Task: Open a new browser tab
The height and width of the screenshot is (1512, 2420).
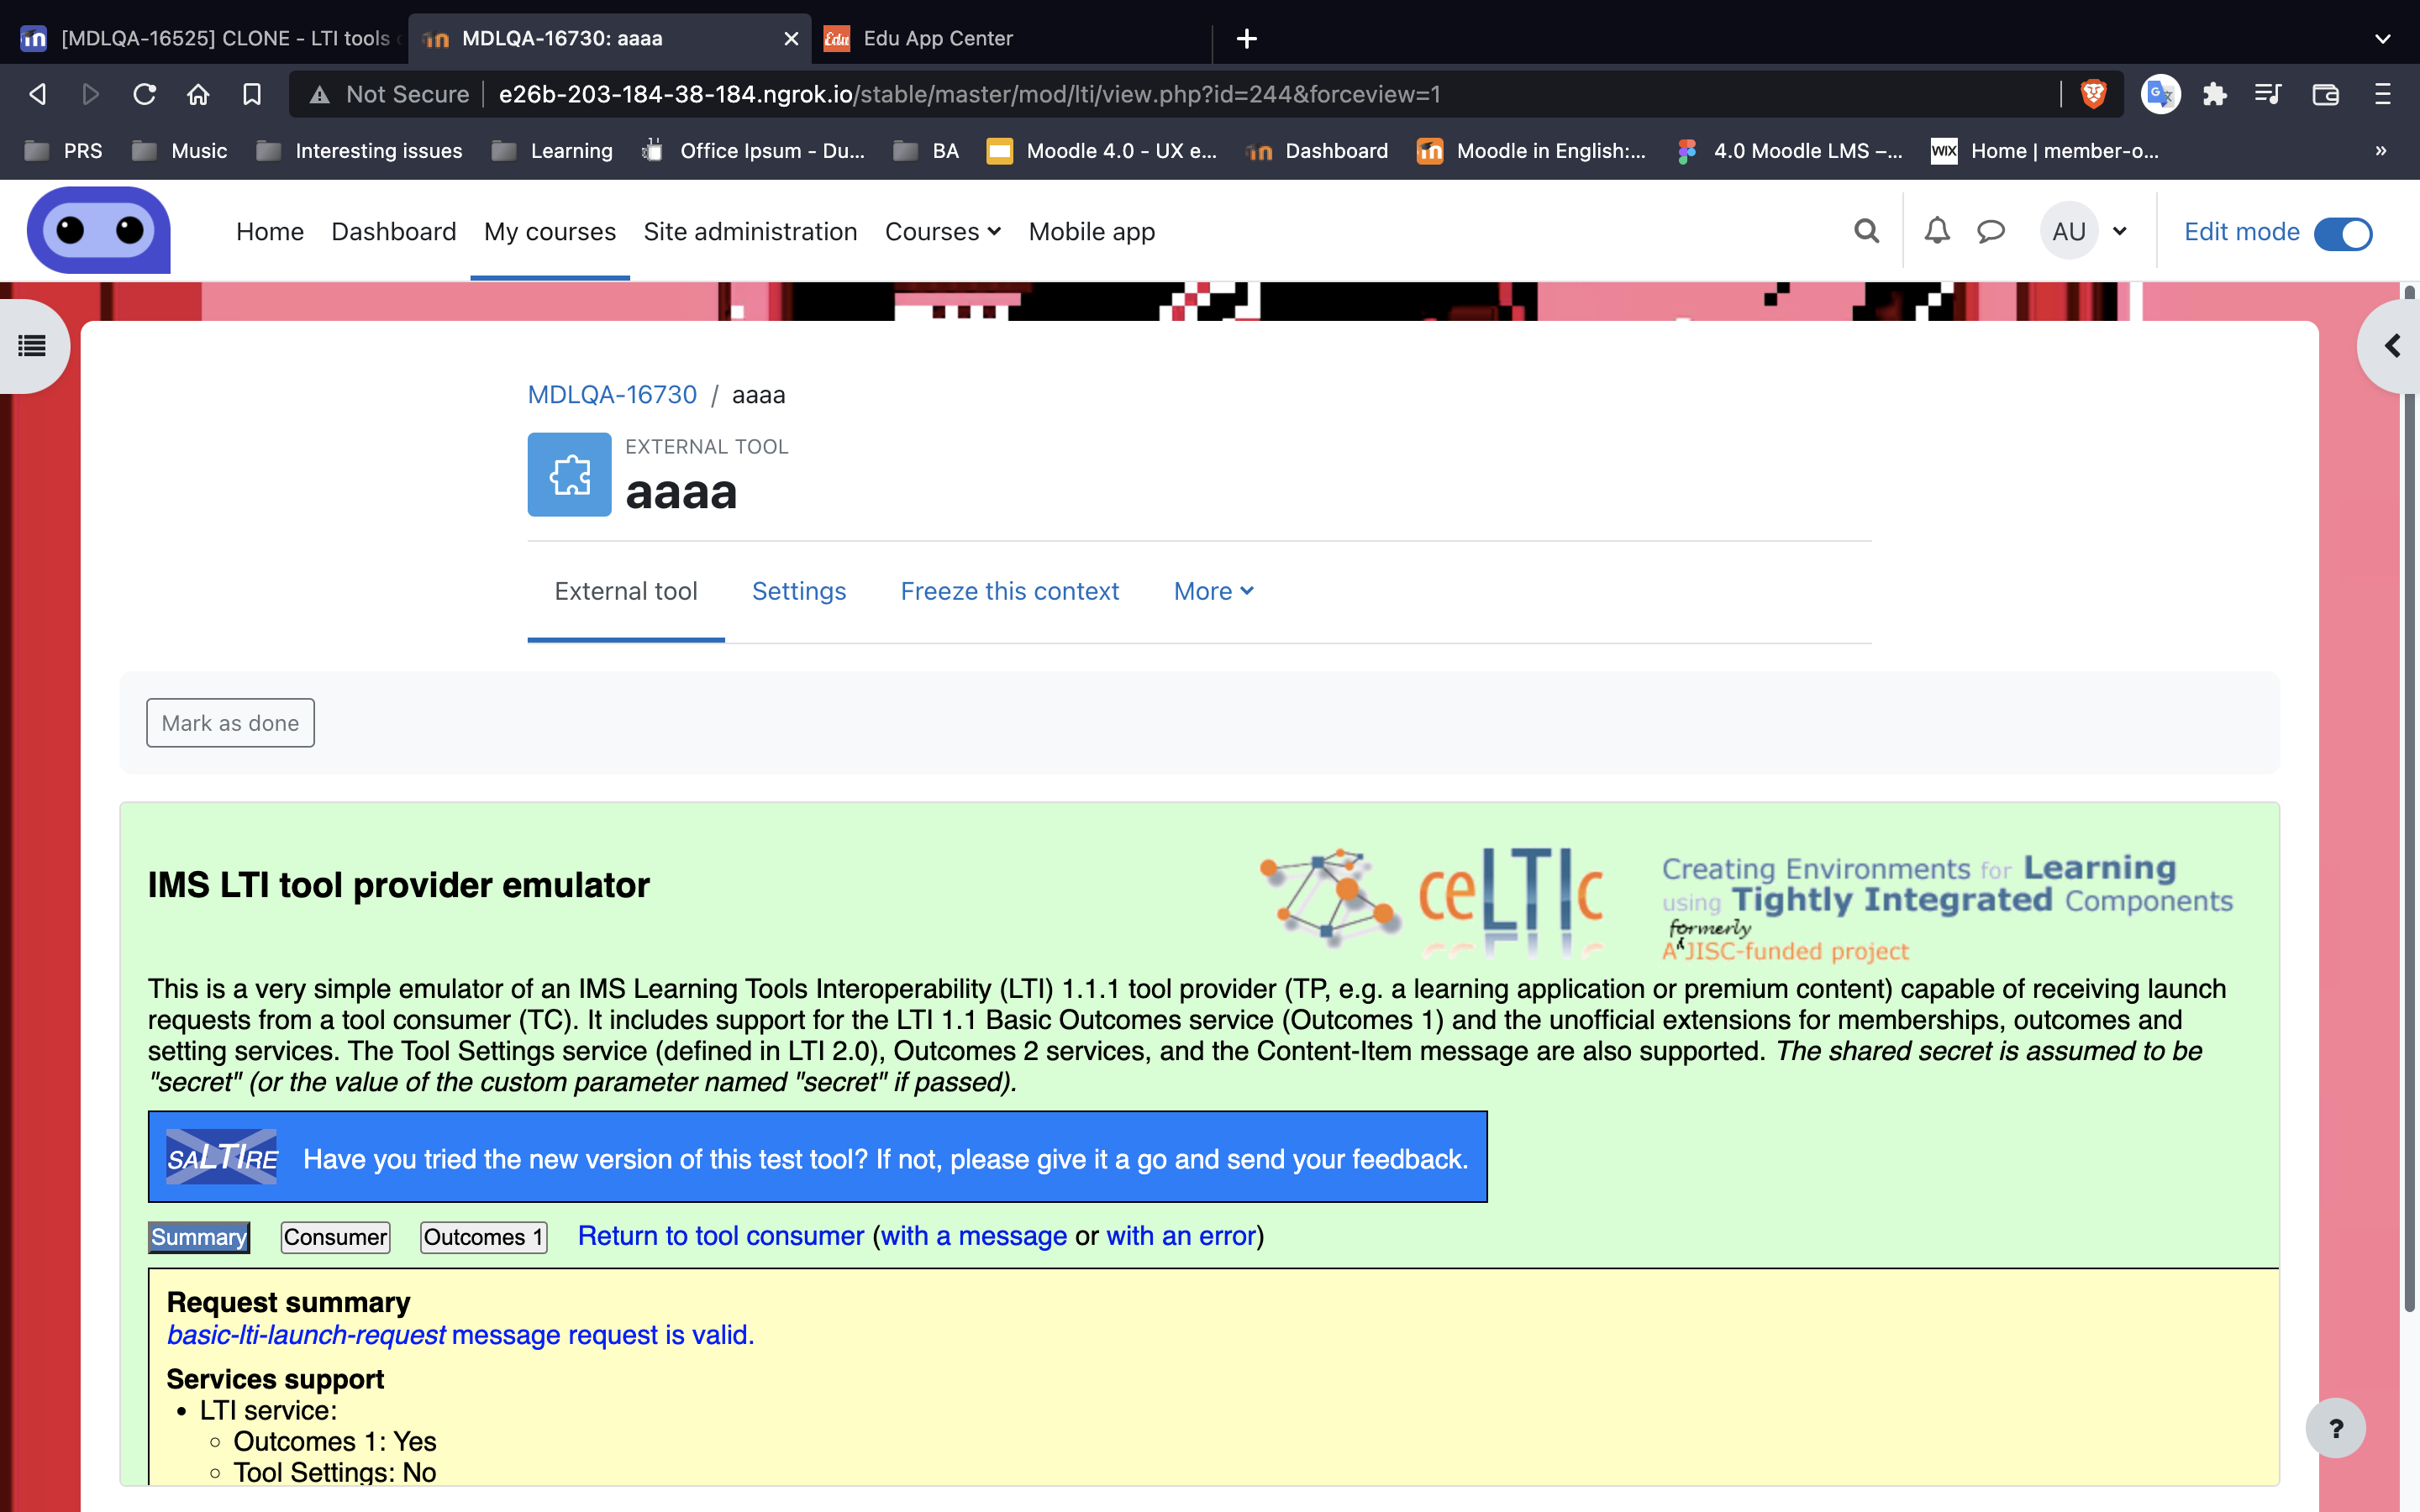Action: pyautogui.click(x=1246, y=38)
